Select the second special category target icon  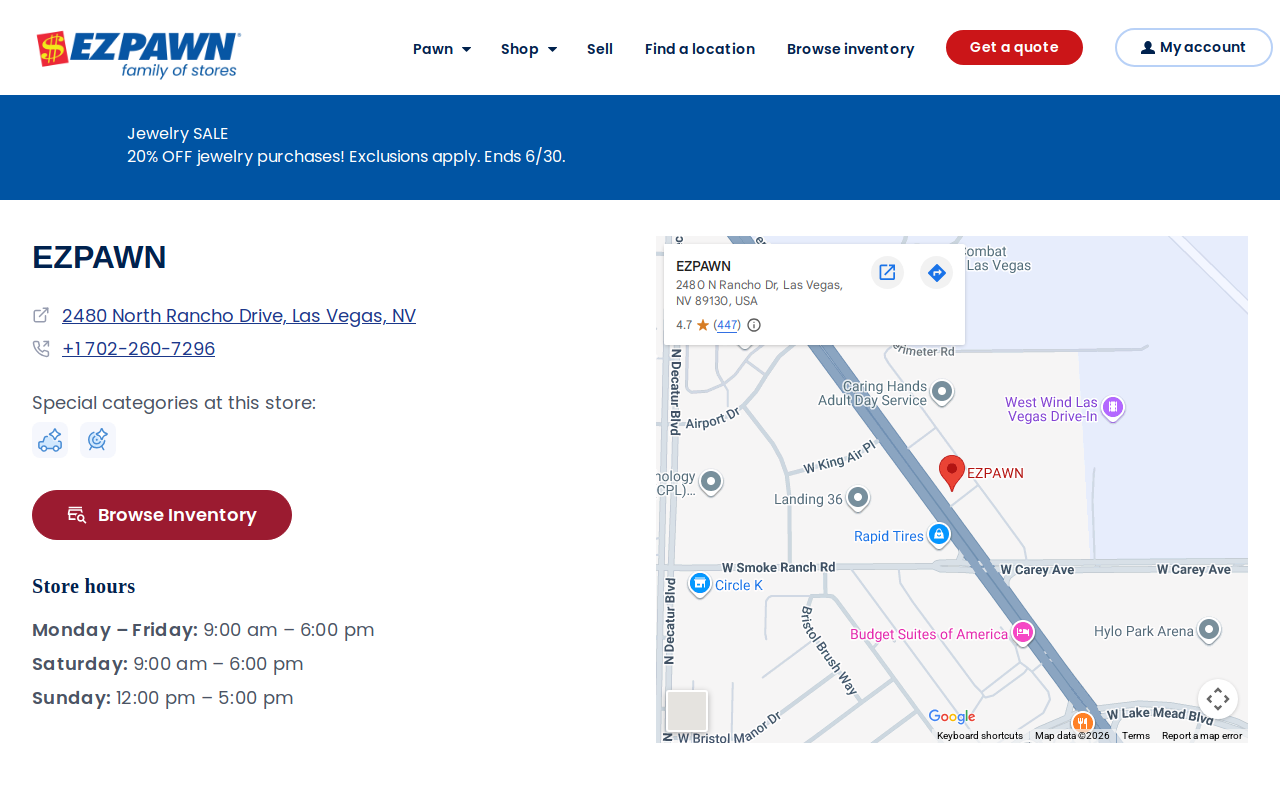[98, 440]
